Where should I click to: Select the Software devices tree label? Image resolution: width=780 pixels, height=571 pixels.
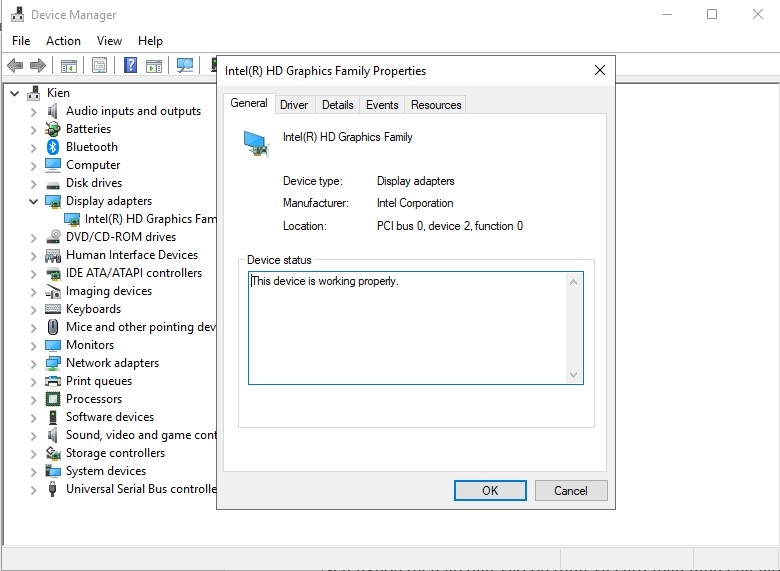coord(110,417)
